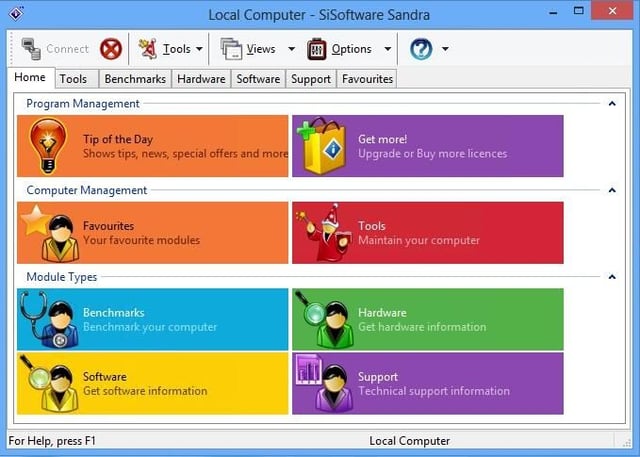Open the Tools toolbar dropdown arrow

[x=199, y=49]
